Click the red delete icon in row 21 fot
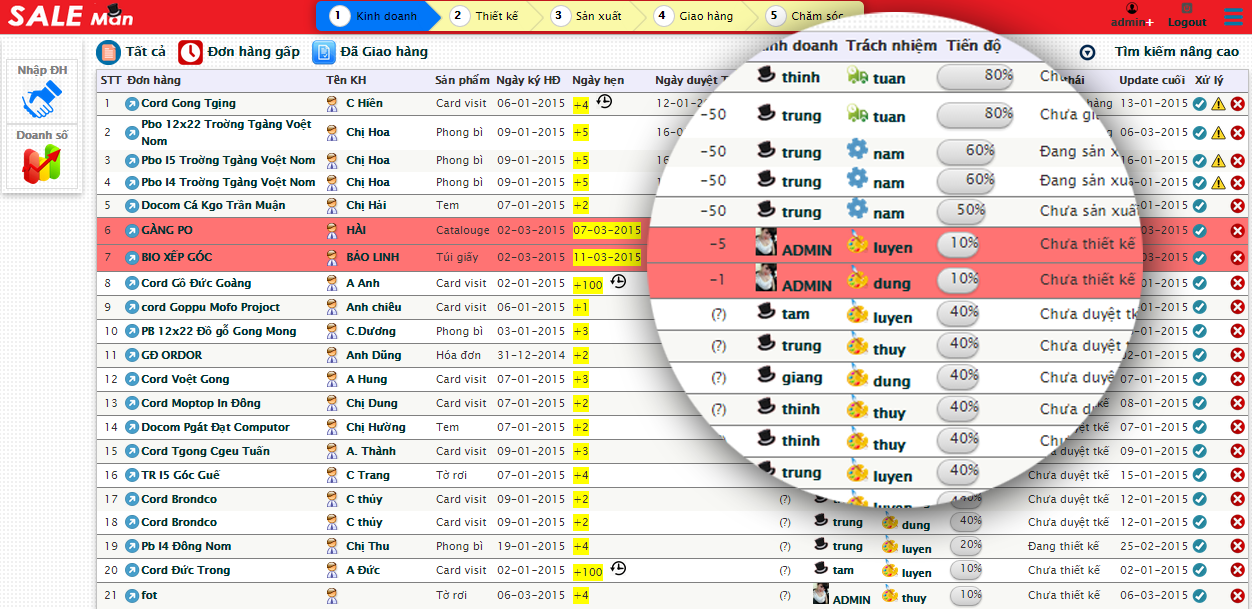Image resolution: width=1252 pixels, height=609 pixels. click(1237, 595)
